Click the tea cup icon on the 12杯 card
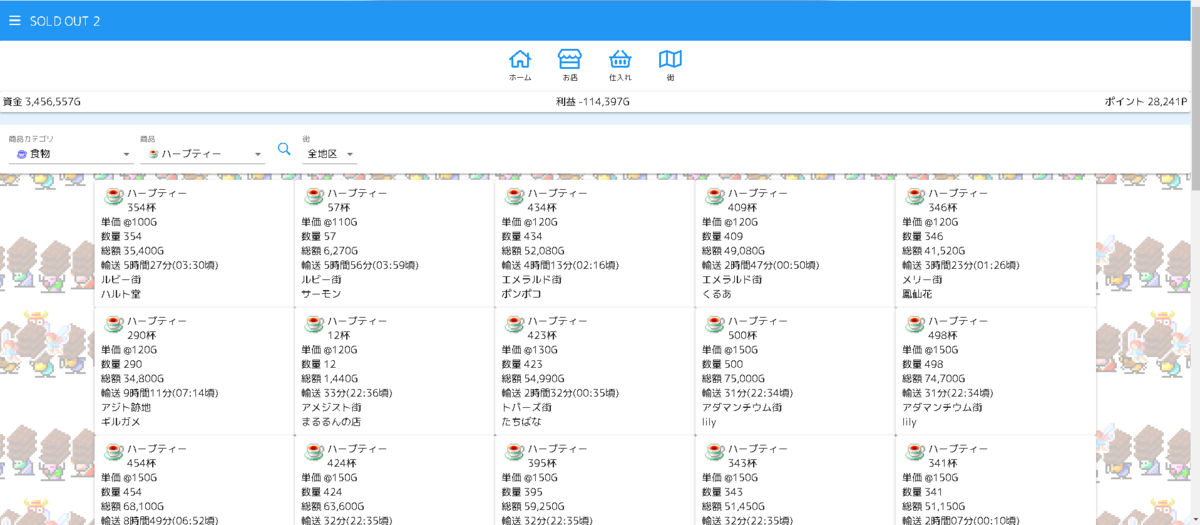Viewport: 1200px width, 525px height. point(313,322)
